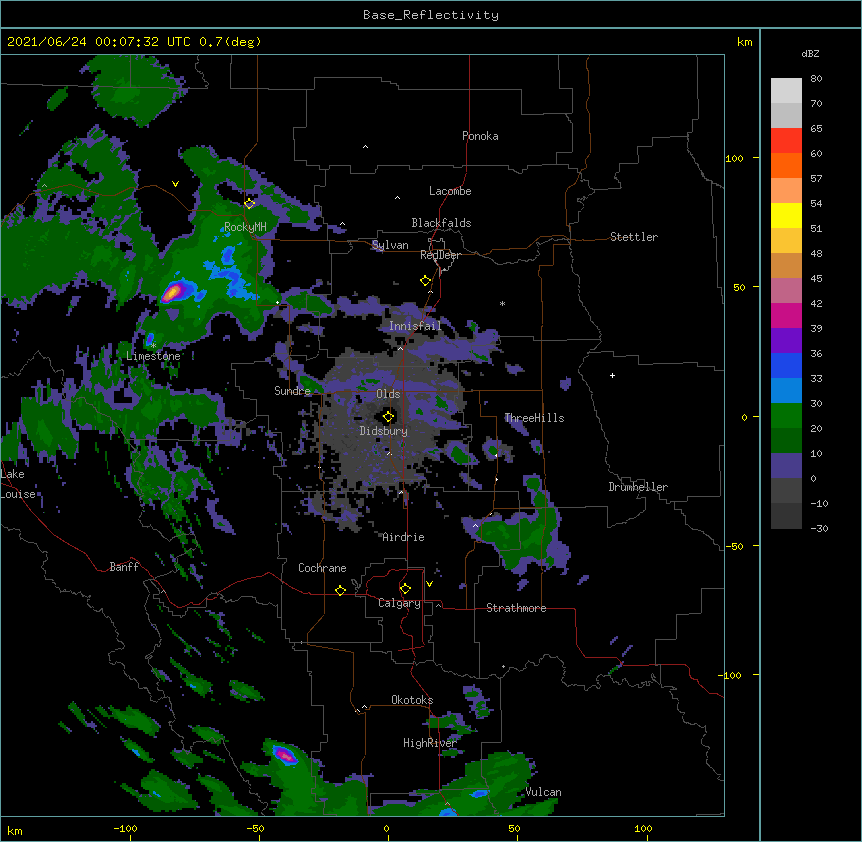Click the white asterisk marker east of Innisfail

point(502,303)
